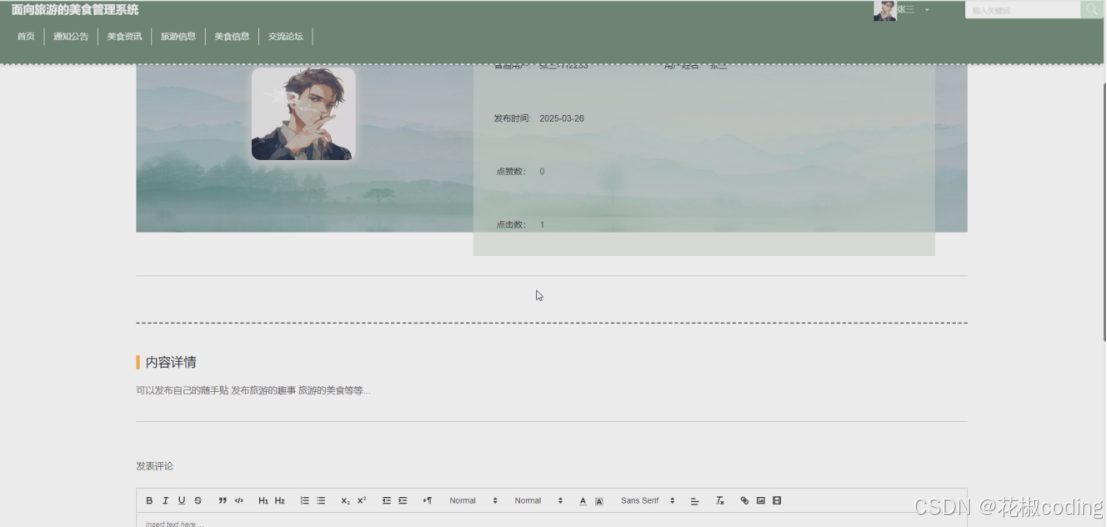Click the 发表评论 label
1107x527 pixels.
(155, 466)
